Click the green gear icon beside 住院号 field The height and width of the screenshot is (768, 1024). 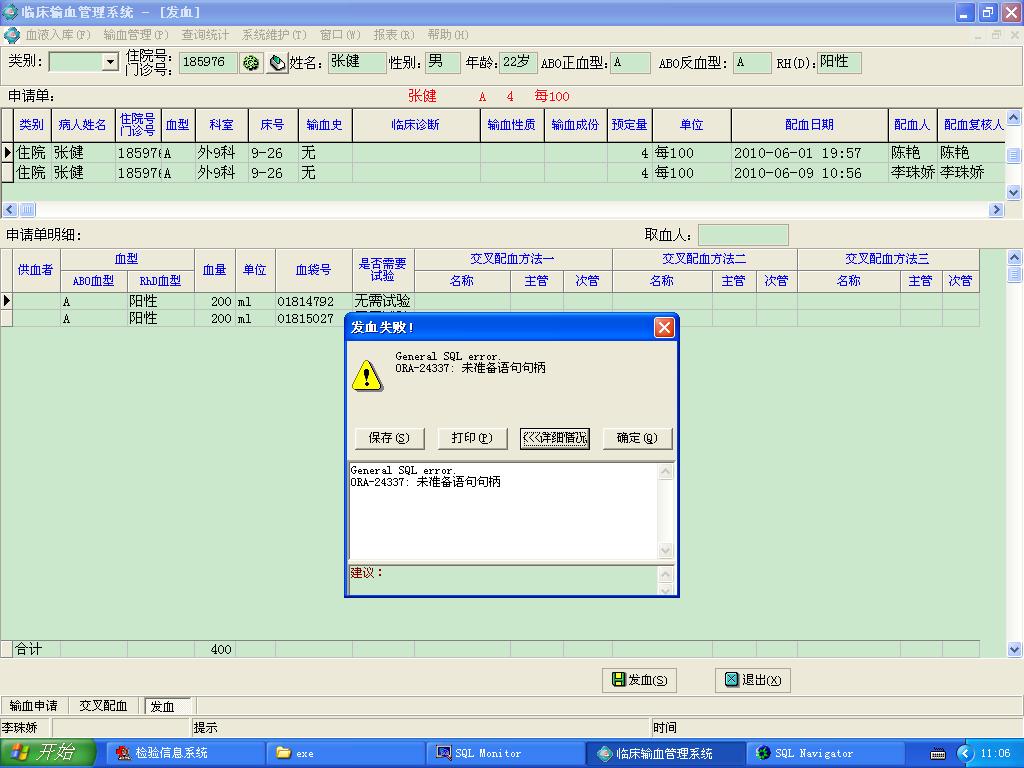point(251,63)
